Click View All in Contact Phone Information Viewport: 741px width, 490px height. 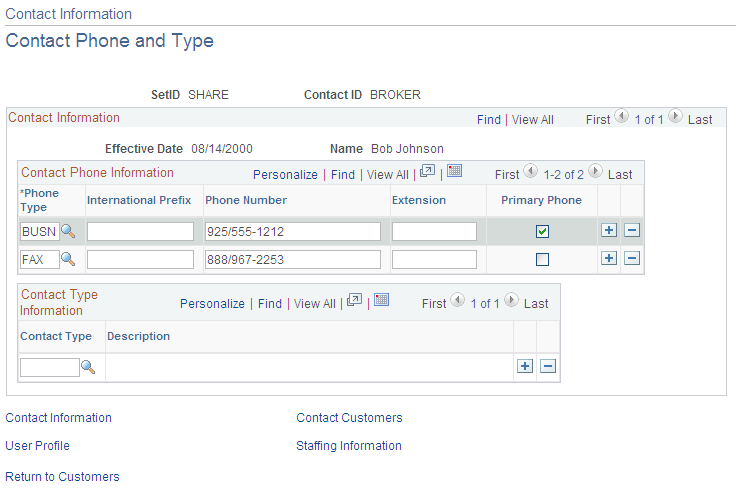388,175
